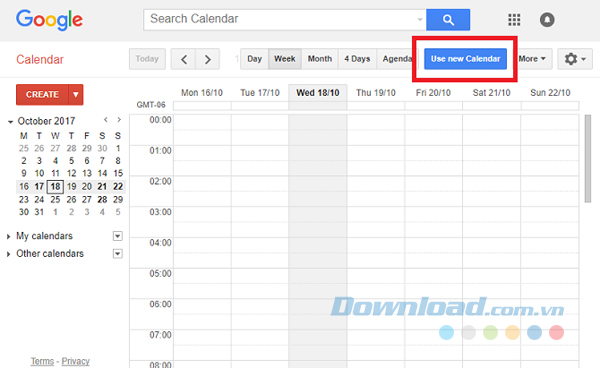Show previous month in mini calendar
Viewport: 600px width, 368px height.
106,120
